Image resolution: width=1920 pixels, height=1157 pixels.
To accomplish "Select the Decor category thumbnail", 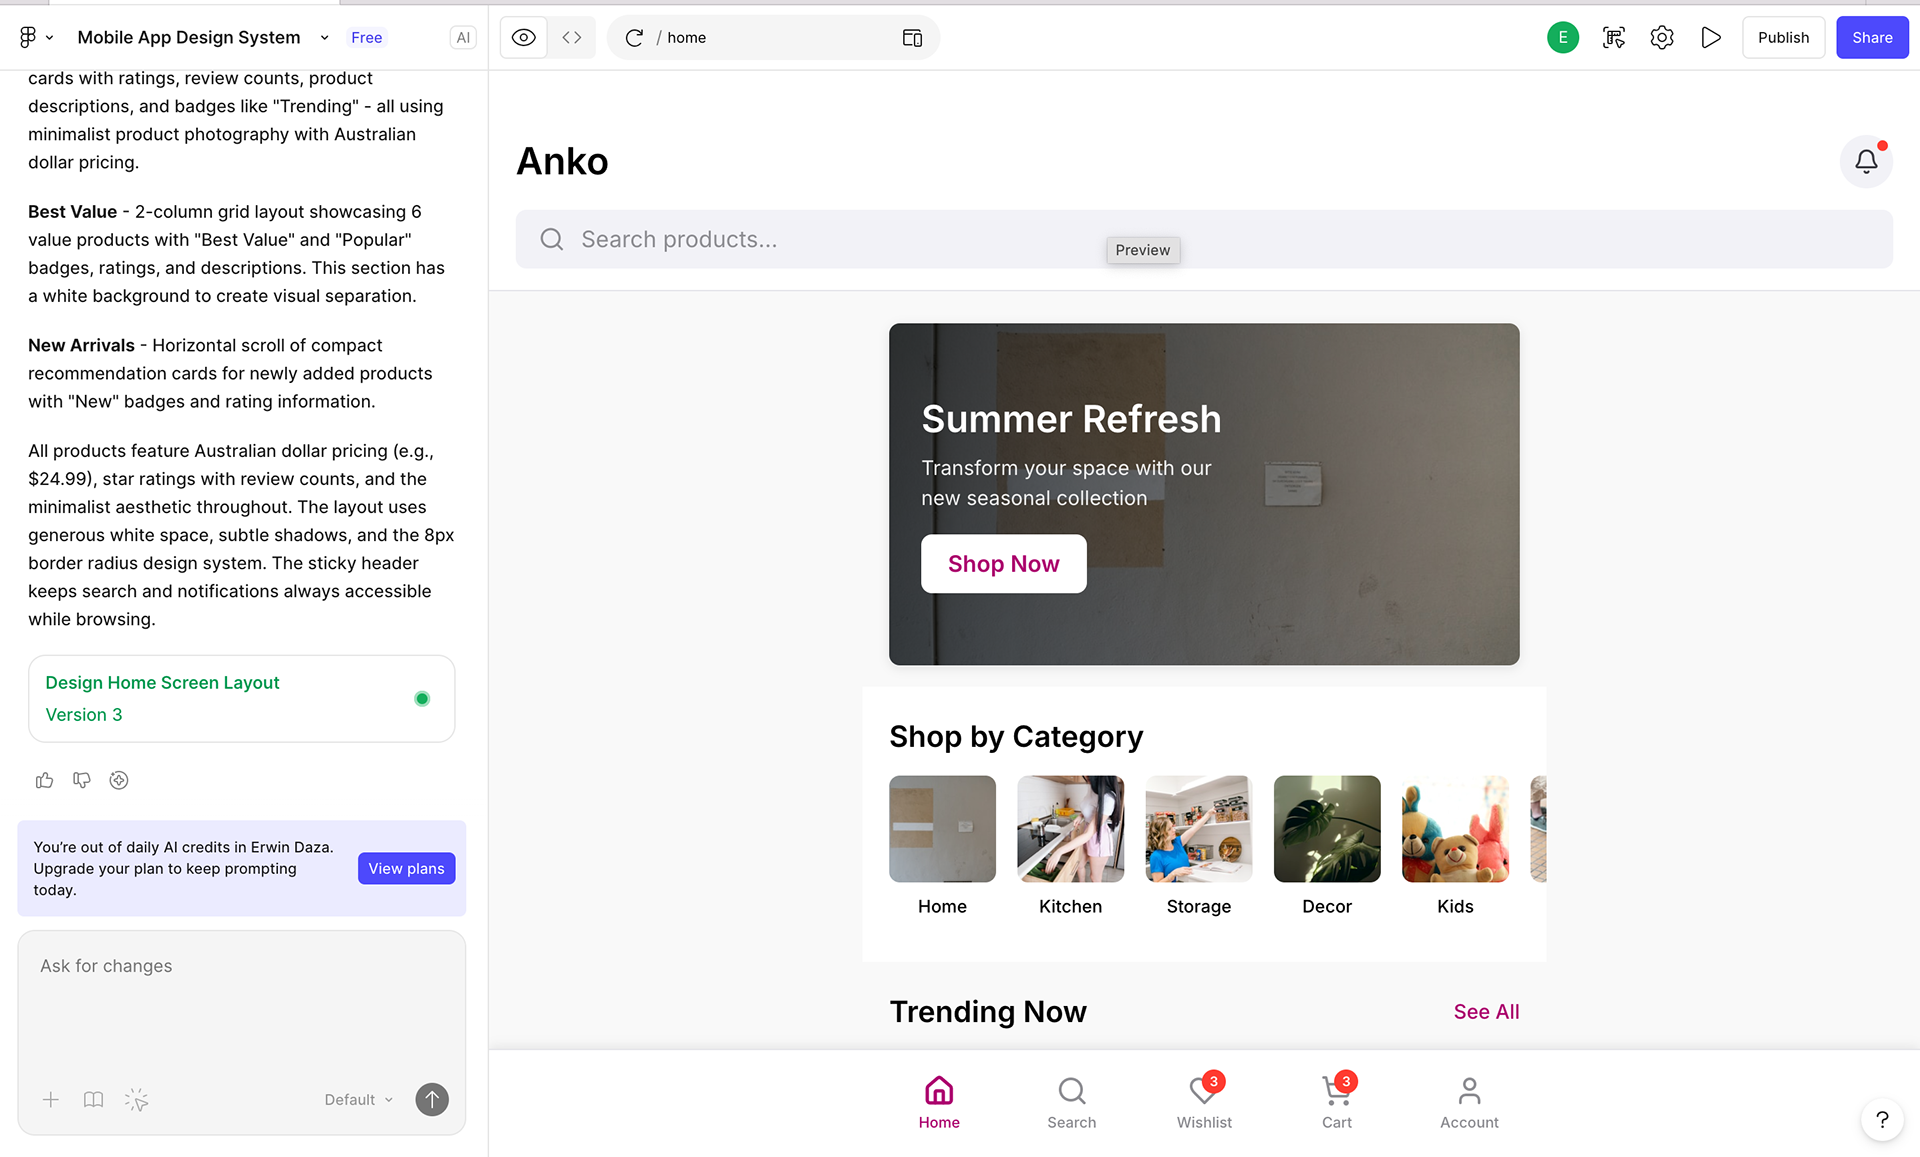I will click(x=1327, y=829).
